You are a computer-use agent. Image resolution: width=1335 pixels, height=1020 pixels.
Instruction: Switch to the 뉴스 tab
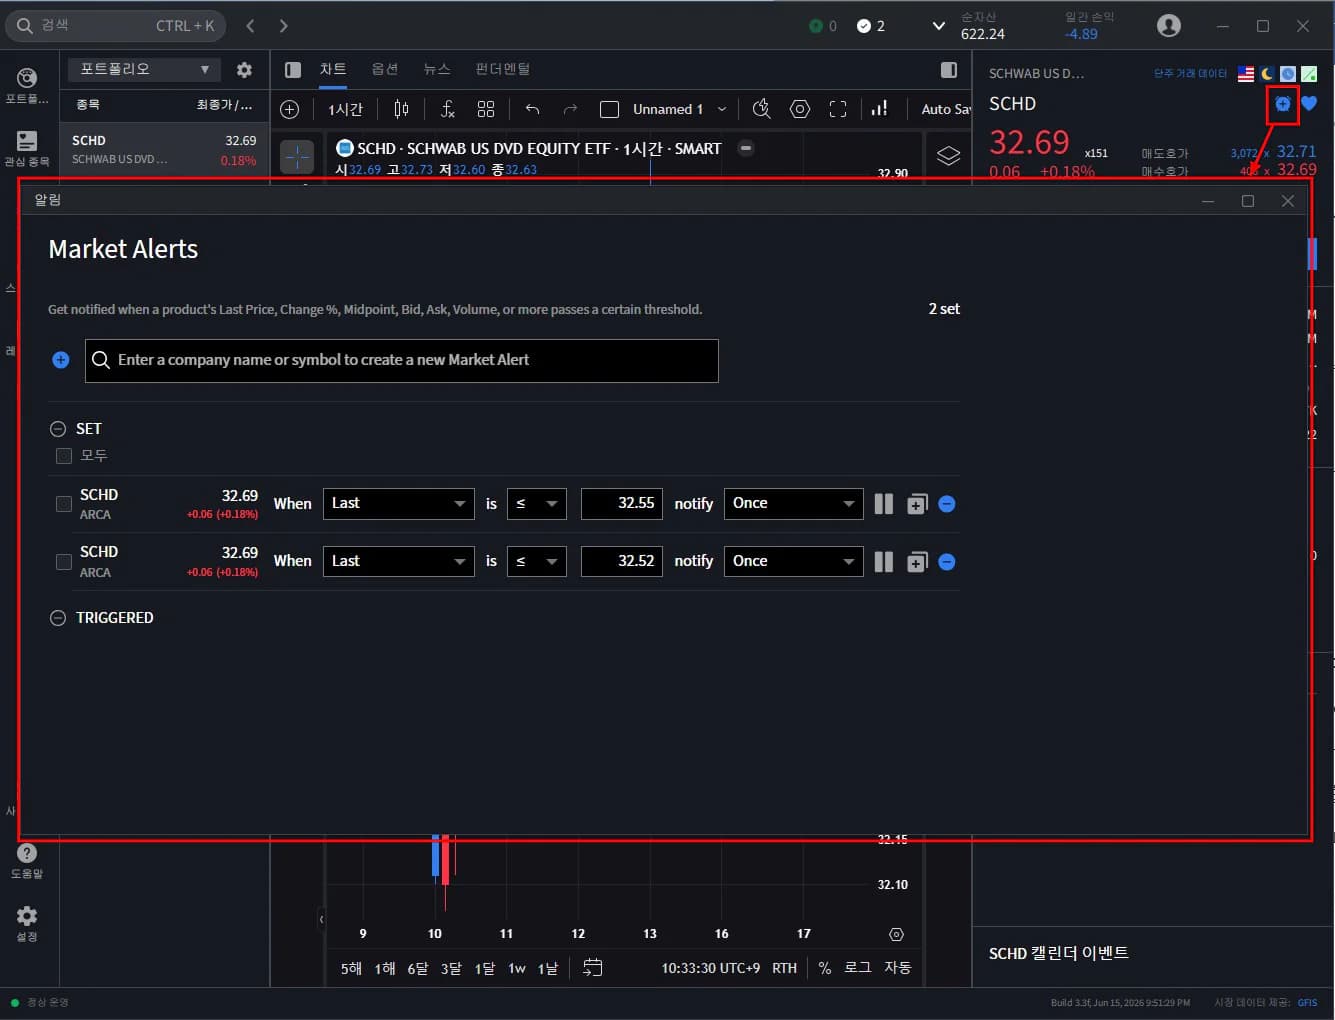coord(437,69)
